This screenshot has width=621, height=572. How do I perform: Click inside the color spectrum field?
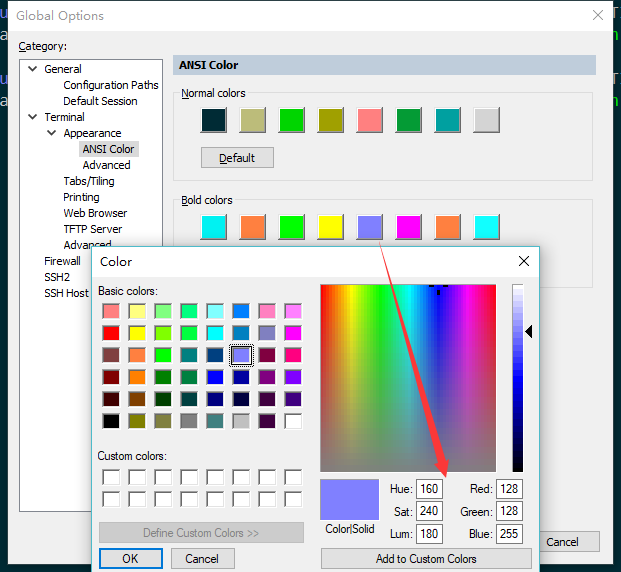pos(408,378)
